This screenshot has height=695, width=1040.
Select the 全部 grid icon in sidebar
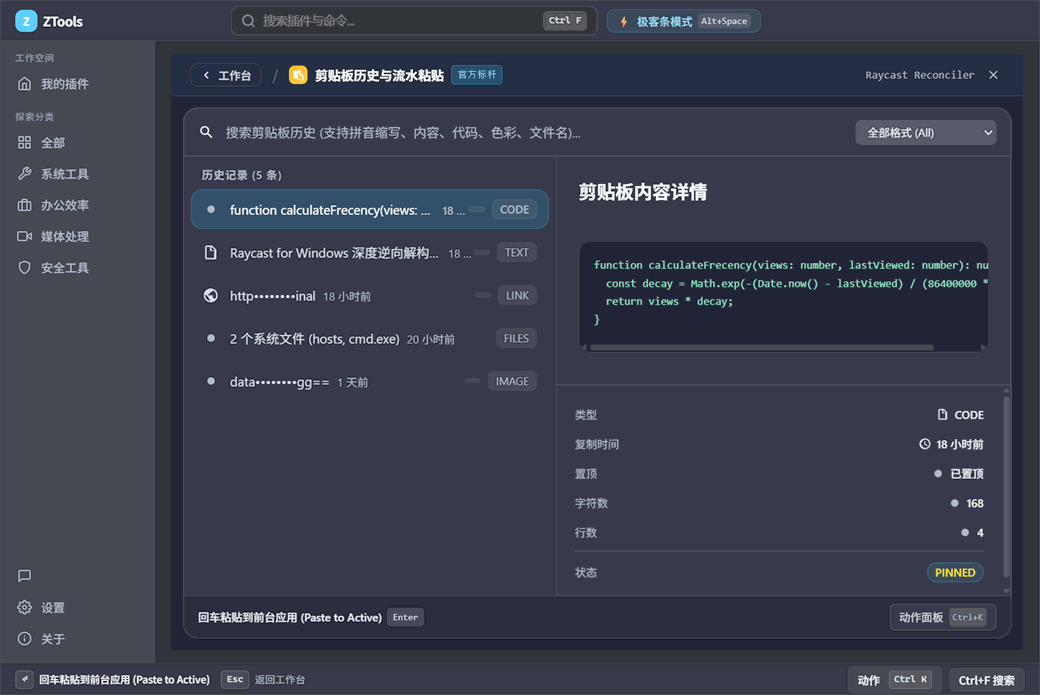tap(25, 143)
